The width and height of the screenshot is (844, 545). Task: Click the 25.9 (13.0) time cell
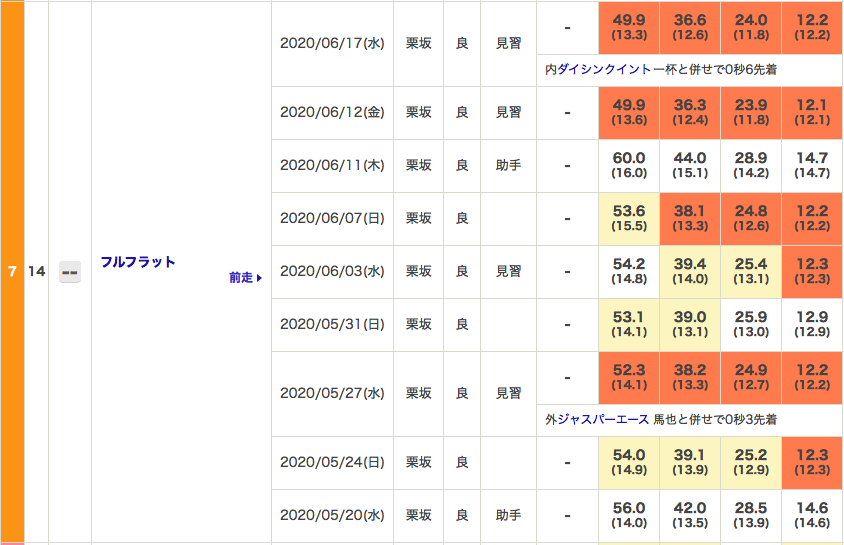751,324
